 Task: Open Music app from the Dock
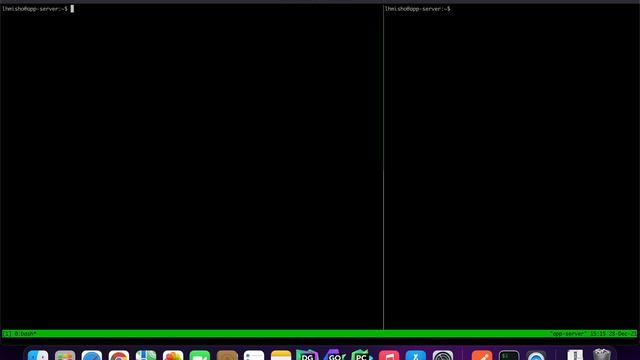click(389, 356)
